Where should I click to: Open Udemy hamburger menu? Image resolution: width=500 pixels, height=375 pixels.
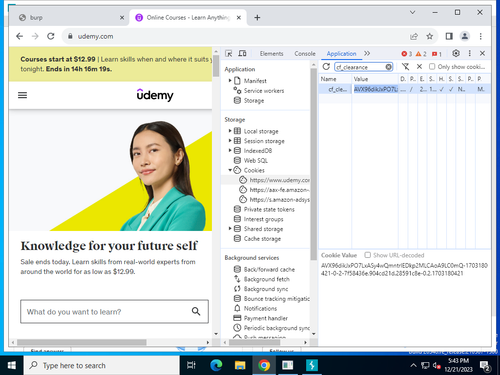(22, 95)
